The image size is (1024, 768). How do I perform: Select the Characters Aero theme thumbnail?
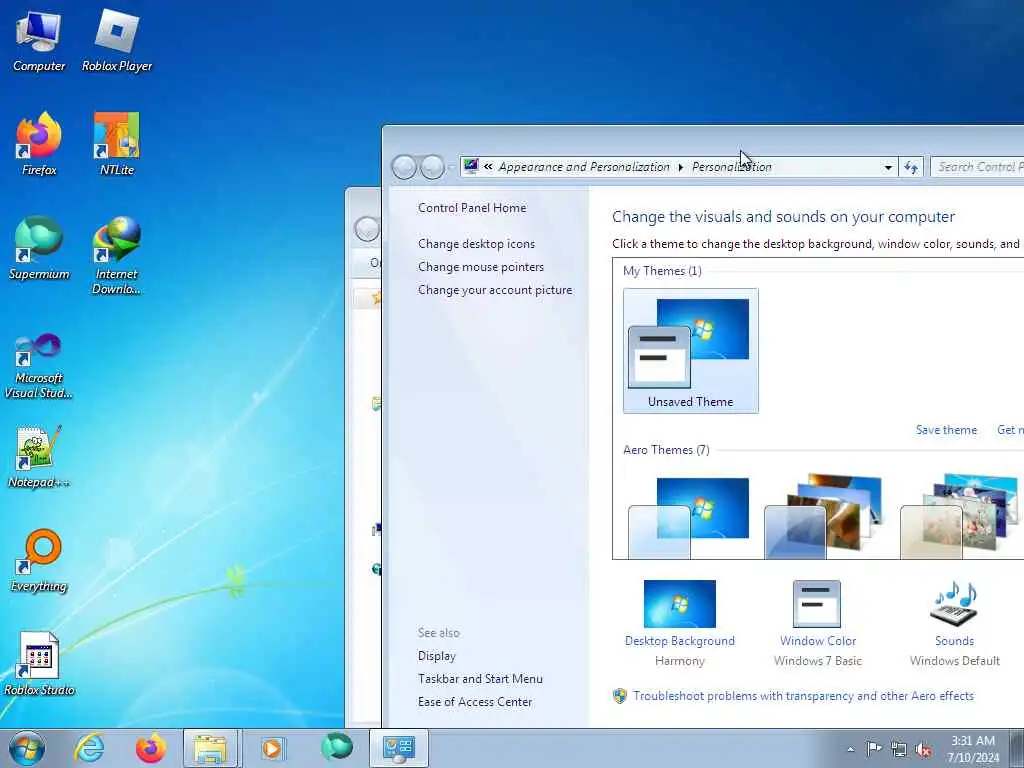click(961, 517)
